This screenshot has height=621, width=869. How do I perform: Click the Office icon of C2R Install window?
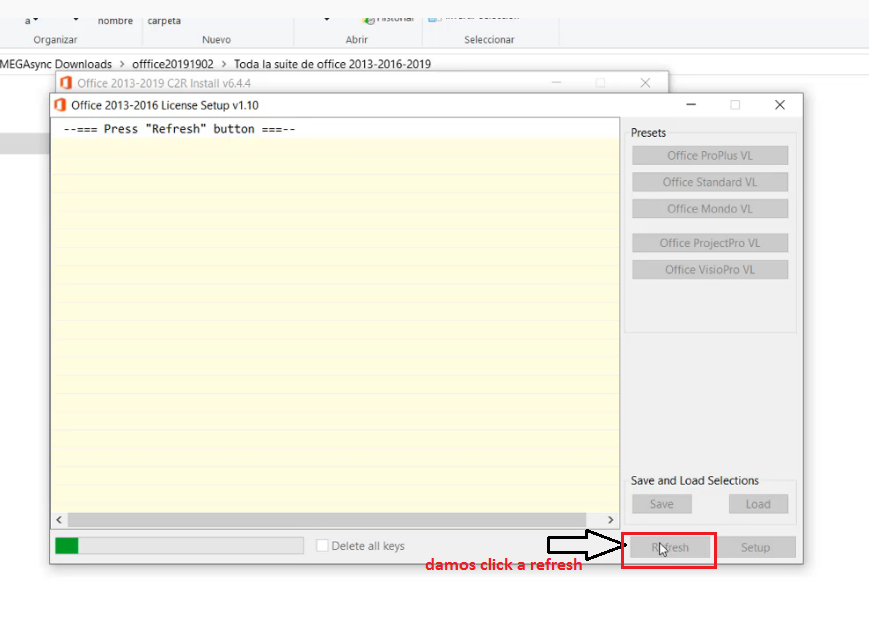(x=66, y=83)
